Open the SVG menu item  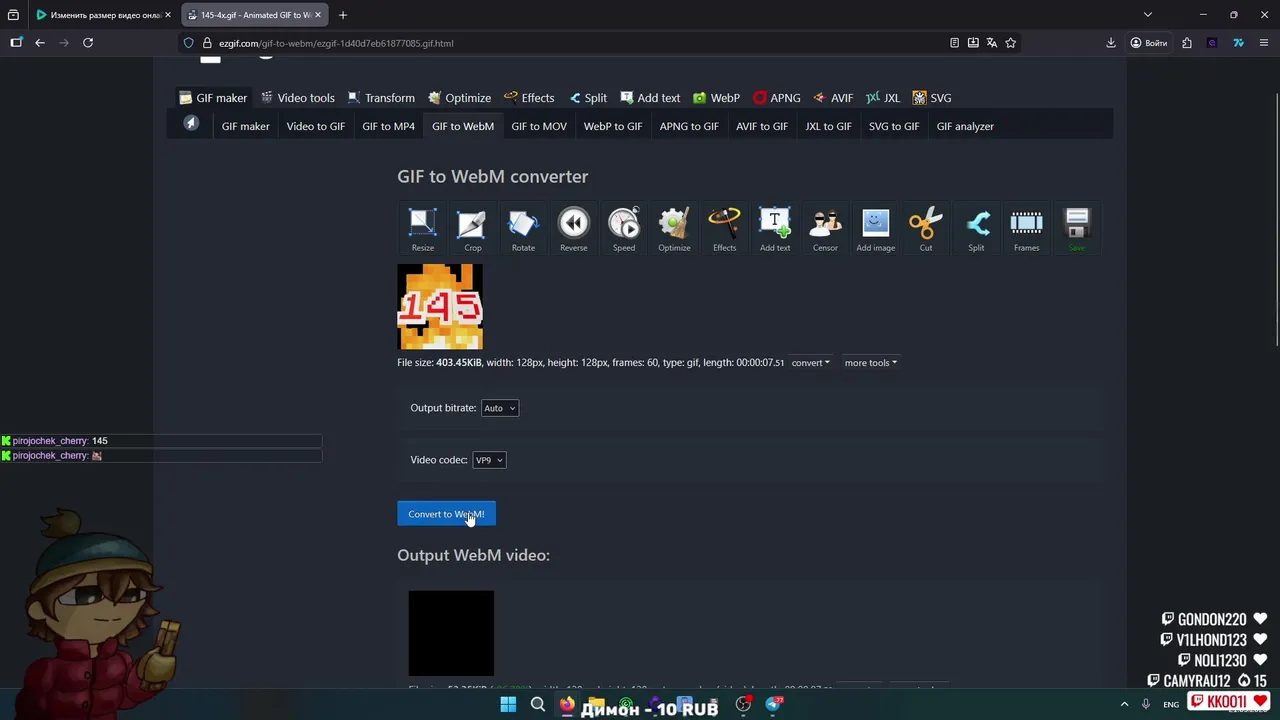(932, 98)
